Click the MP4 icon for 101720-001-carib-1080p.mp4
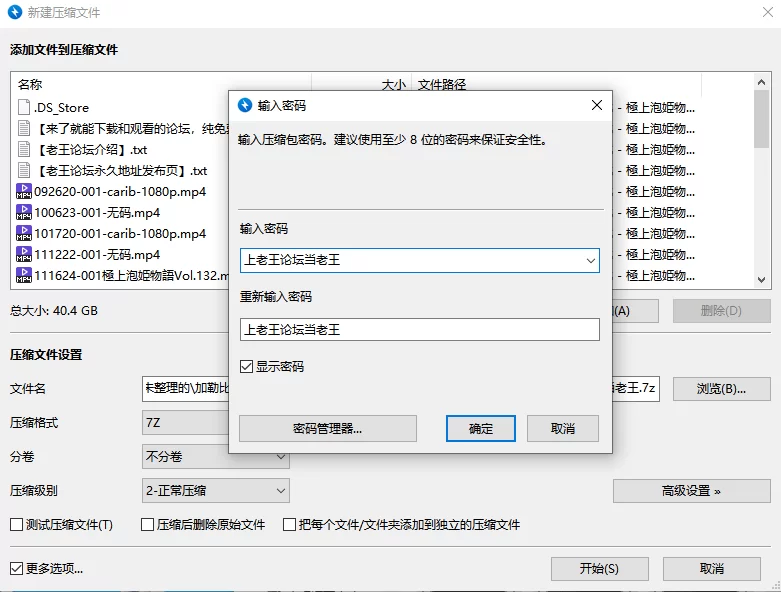The image size is (781, 592). tap(24, 233)
